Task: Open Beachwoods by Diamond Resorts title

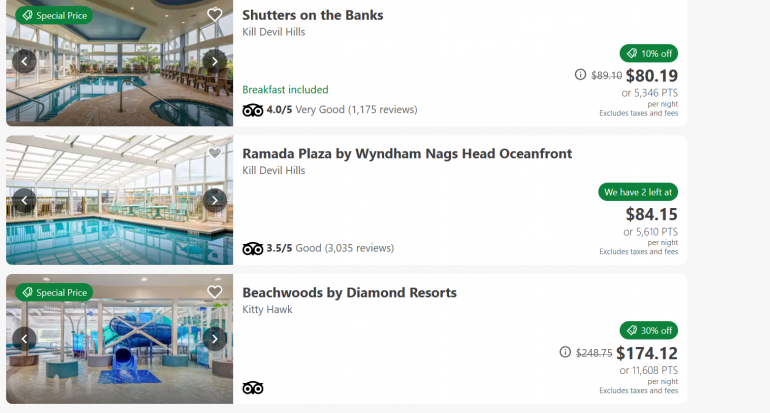Action: (349, 292)
